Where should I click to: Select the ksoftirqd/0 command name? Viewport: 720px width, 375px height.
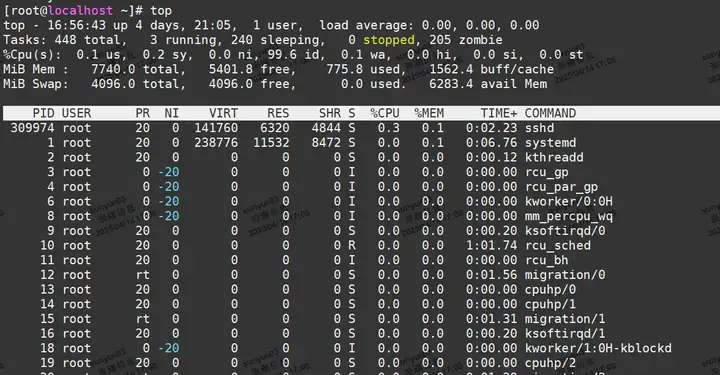(565, 231)
